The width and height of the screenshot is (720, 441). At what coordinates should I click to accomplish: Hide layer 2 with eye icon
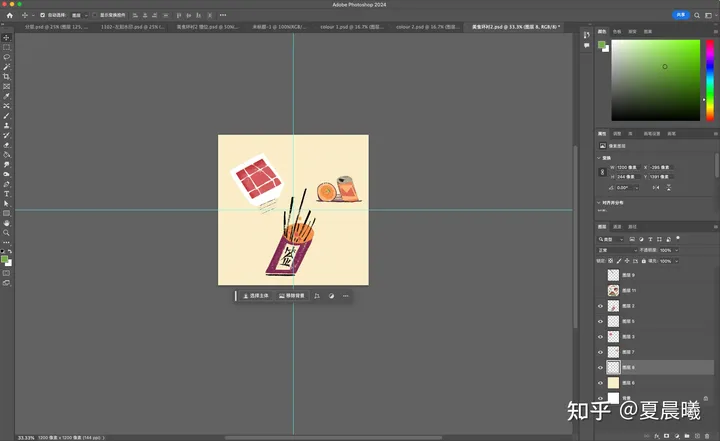(x=600, y=306)
